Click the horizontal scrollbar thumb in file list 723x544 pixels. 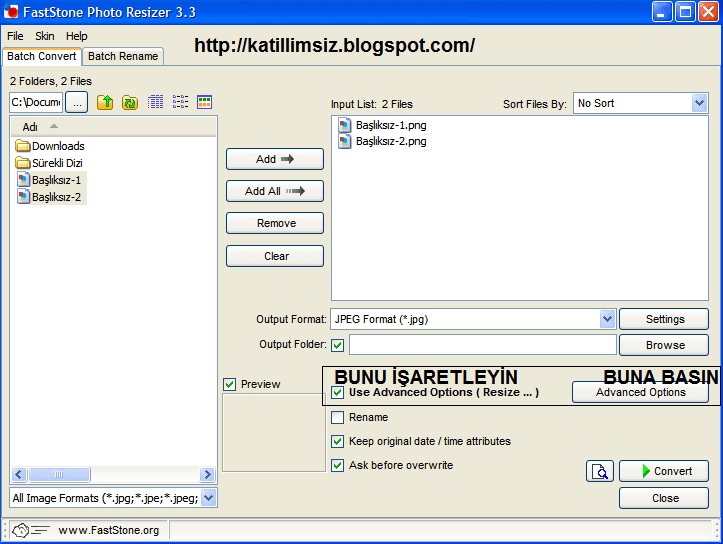click(x=59, y=474)
